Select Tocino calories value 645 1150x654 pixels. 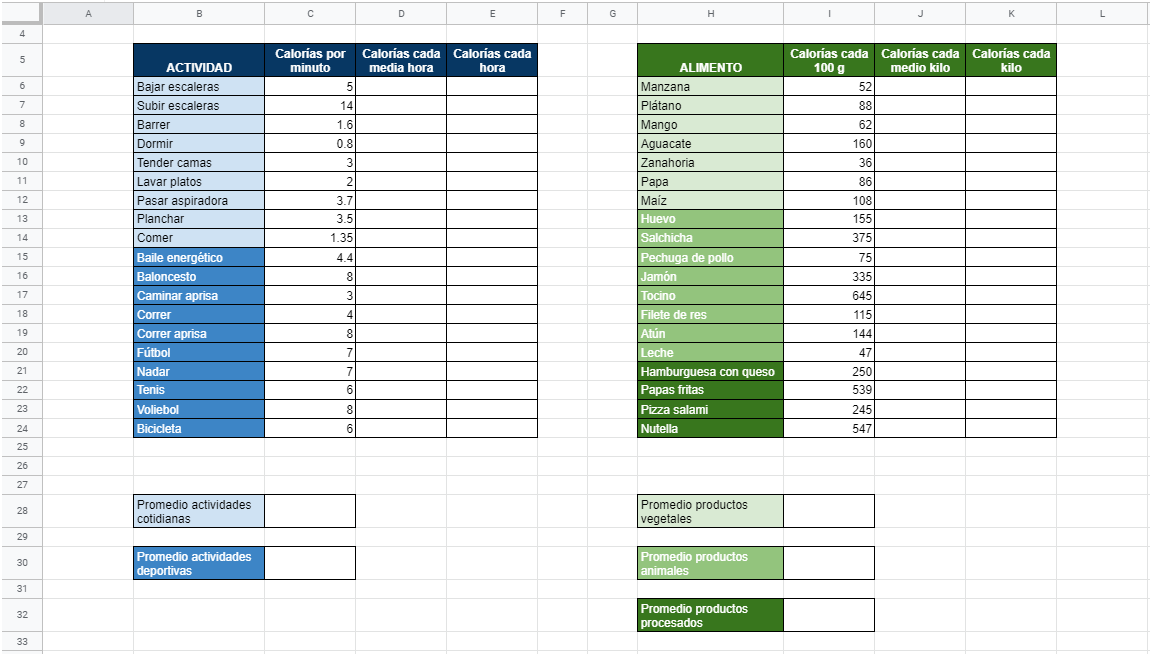pyautogui.click(x=829, y=295)
